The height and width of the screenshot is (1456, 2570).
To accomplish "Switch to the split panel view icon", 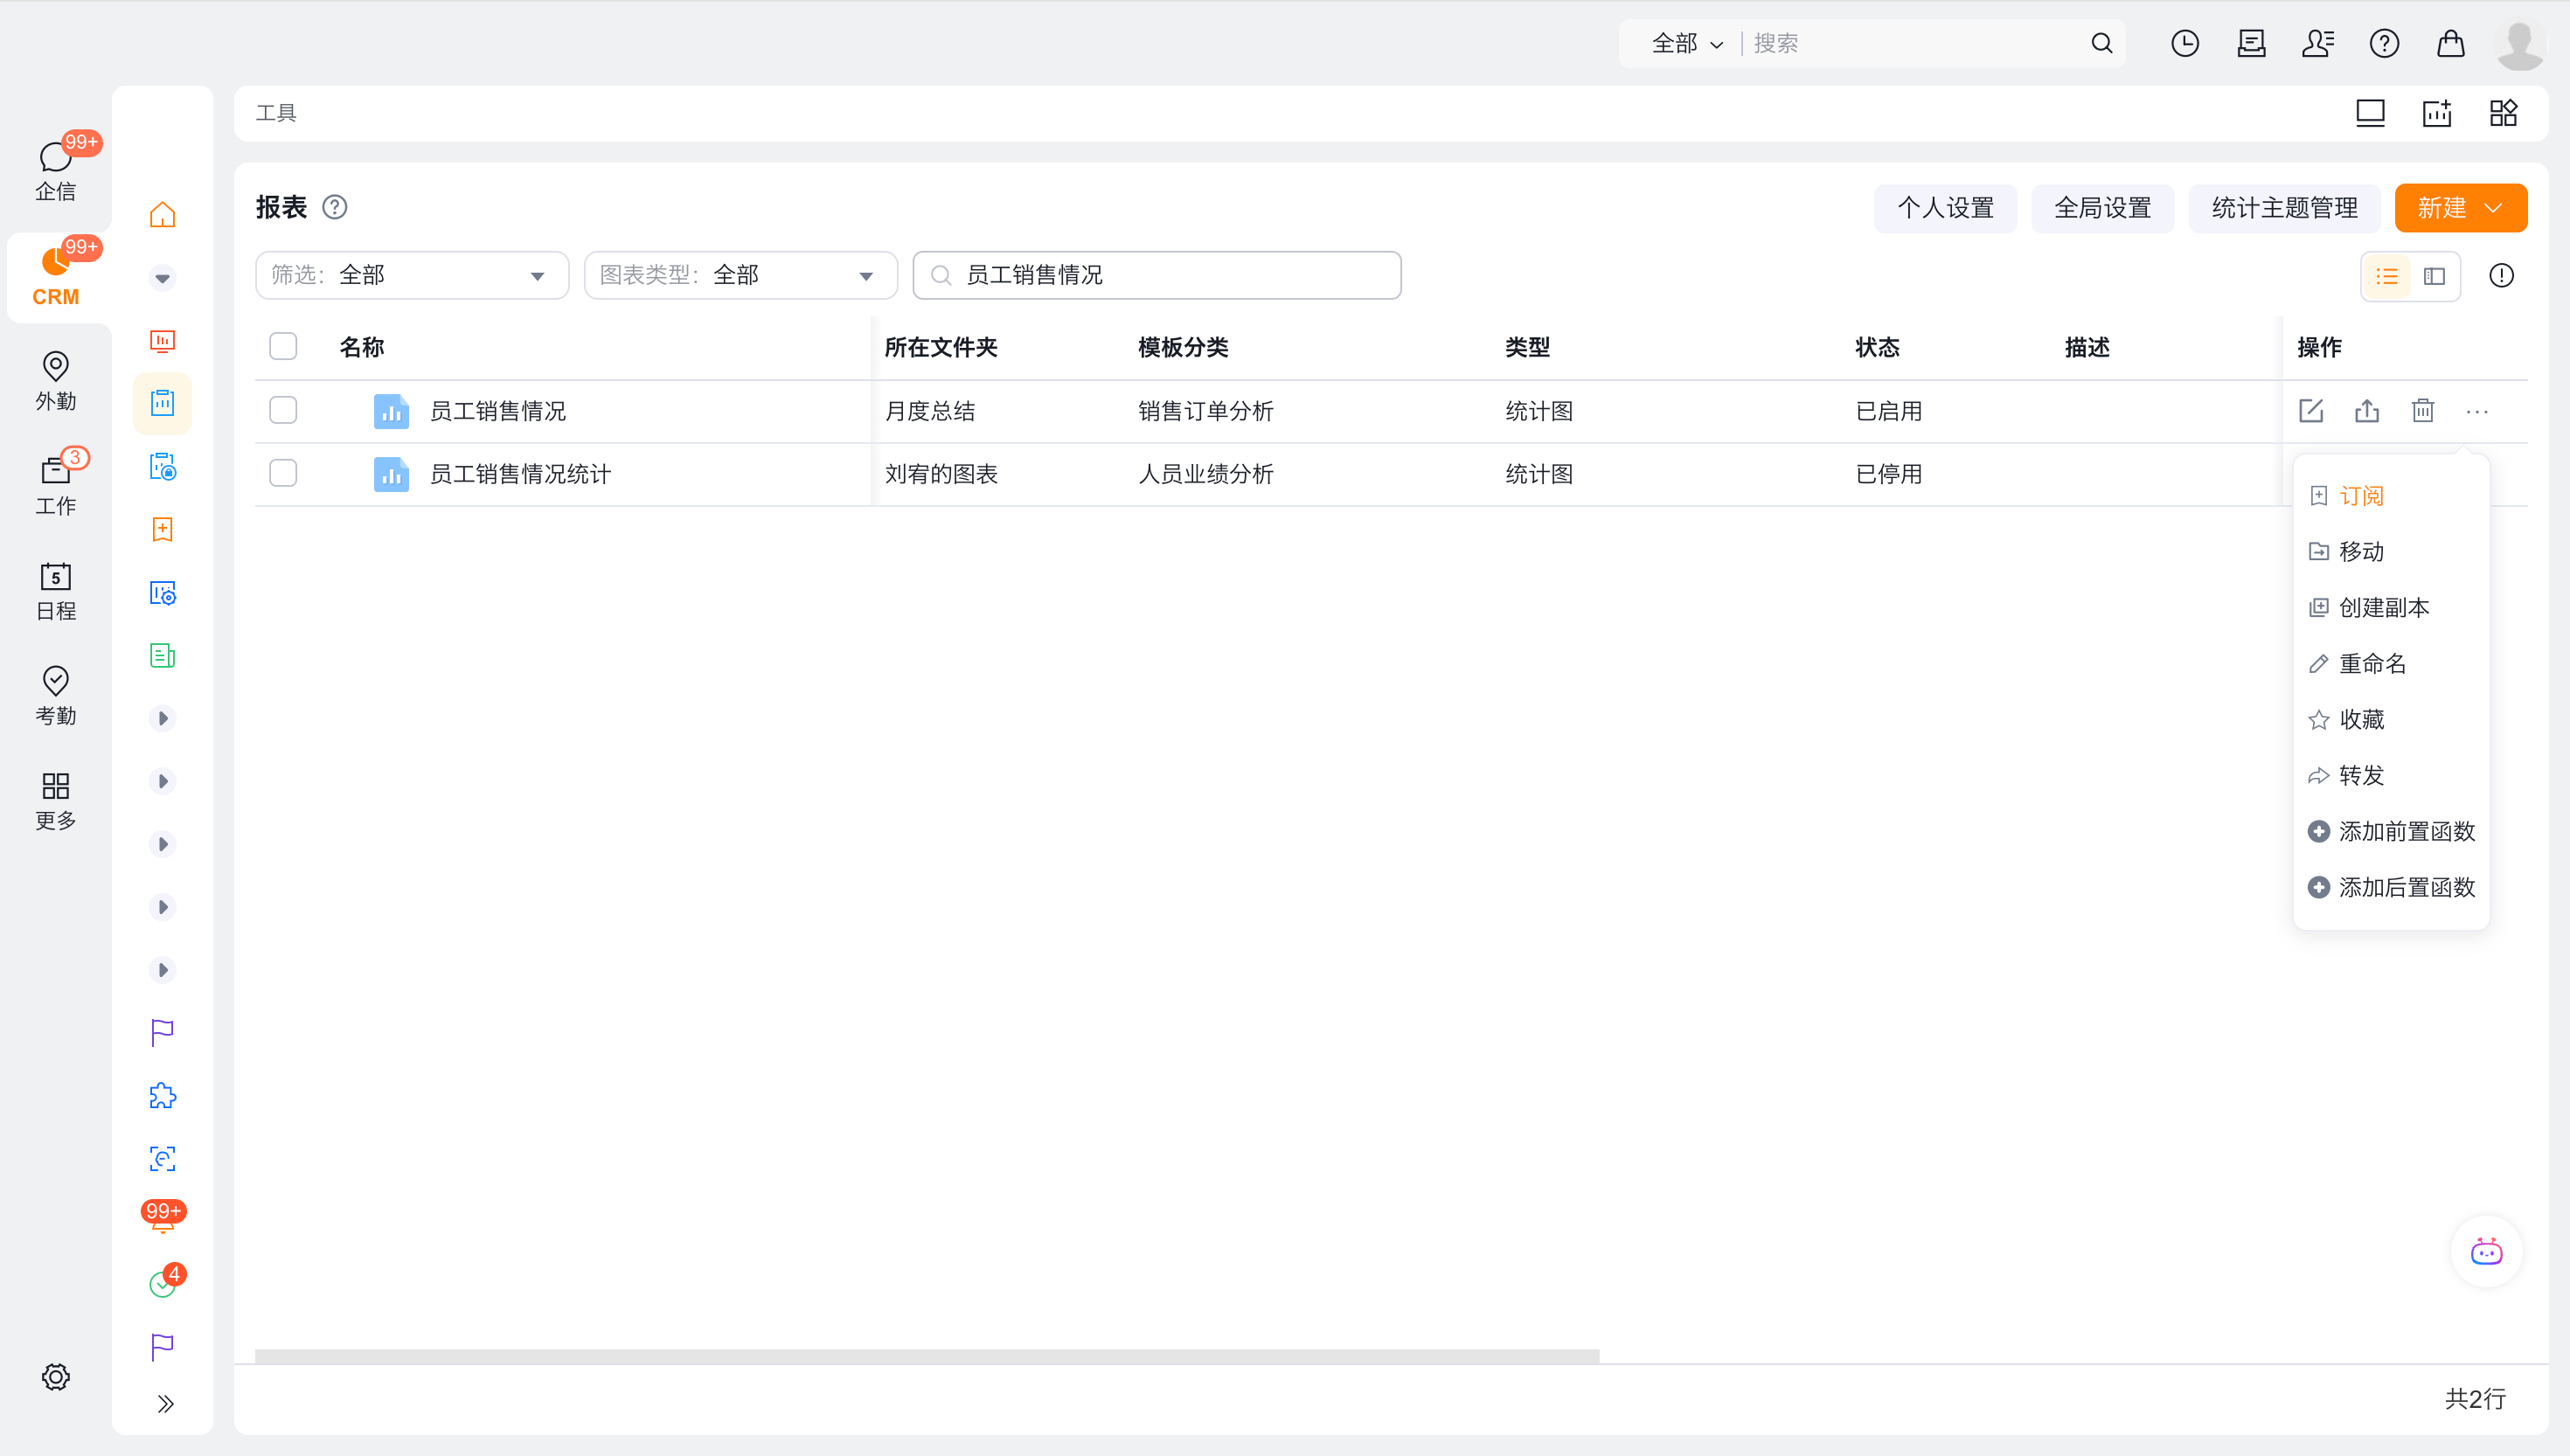I will click(x=2435, y=276).
